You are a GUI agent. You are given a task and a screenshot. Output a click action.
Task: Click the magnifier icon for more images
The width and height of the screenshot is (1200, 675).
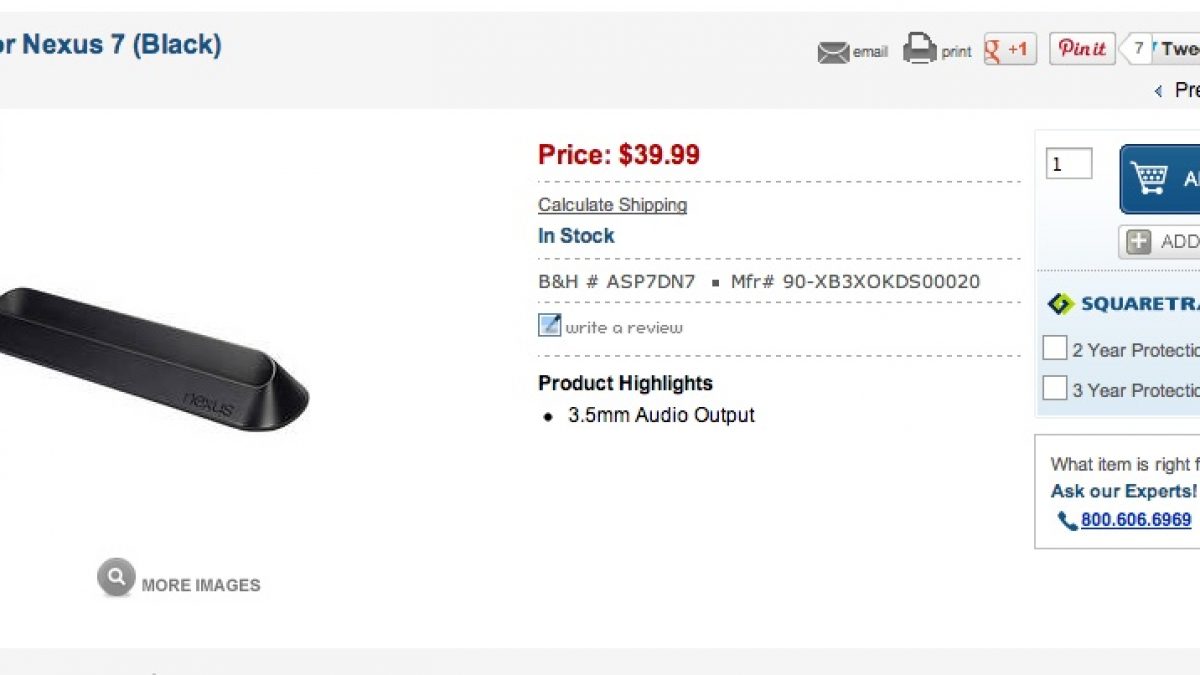pyautogui.click(x=116, y=577)
